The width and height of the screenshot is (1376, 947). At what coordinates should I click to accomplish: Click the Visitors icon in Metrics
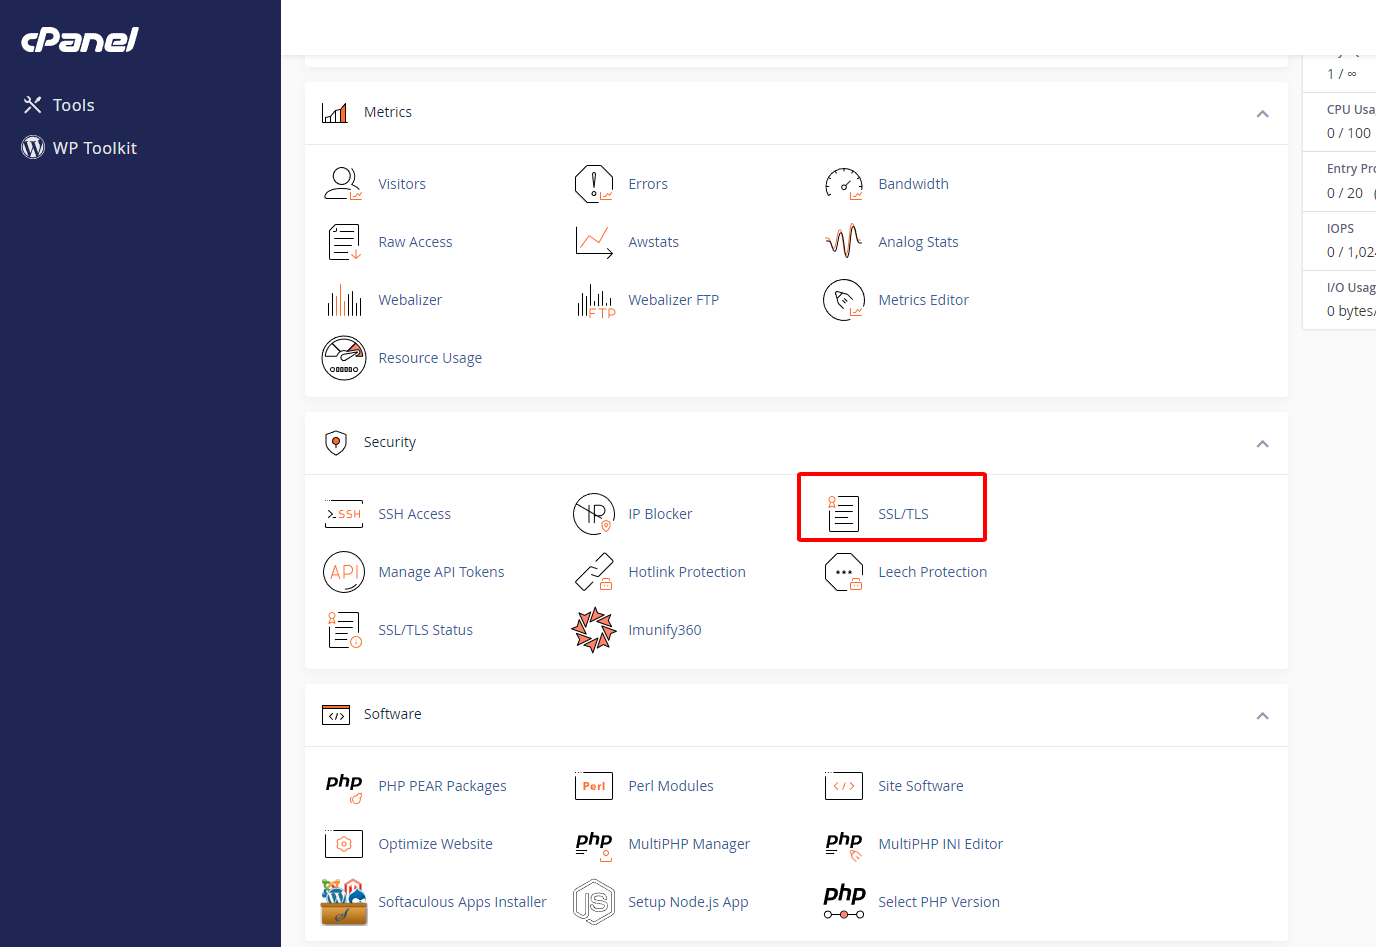(343, 184)
